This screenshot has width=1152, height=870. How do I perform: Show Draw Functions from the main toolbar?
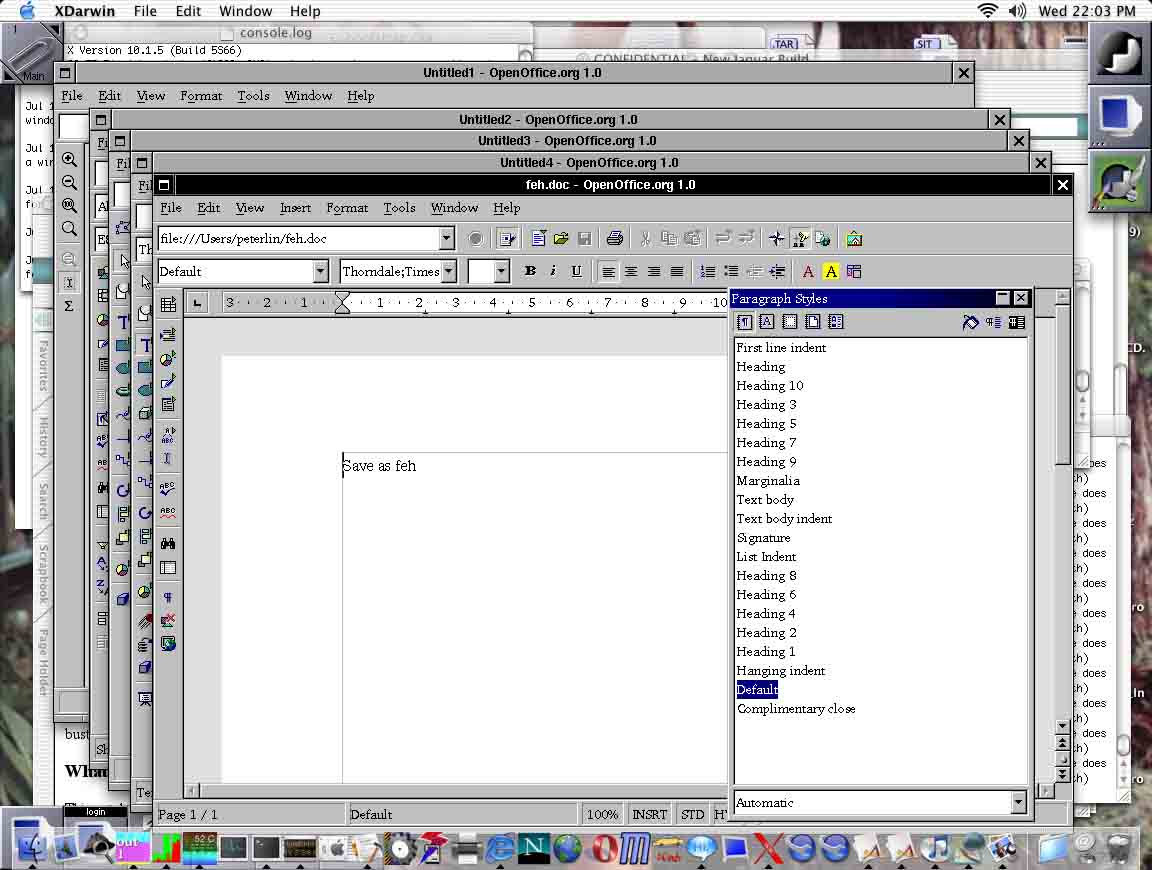tap(168, 381)
